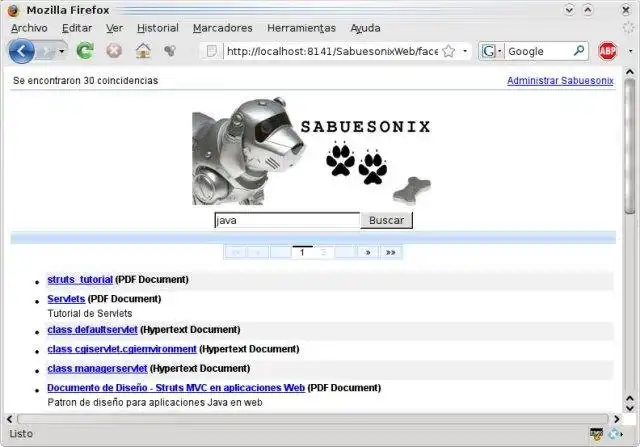The width and height of the screenshot is (640, 447).
Task: Open the Administrar Sabuesonix link
Action: pyautogui.click(x=560, y=80)
